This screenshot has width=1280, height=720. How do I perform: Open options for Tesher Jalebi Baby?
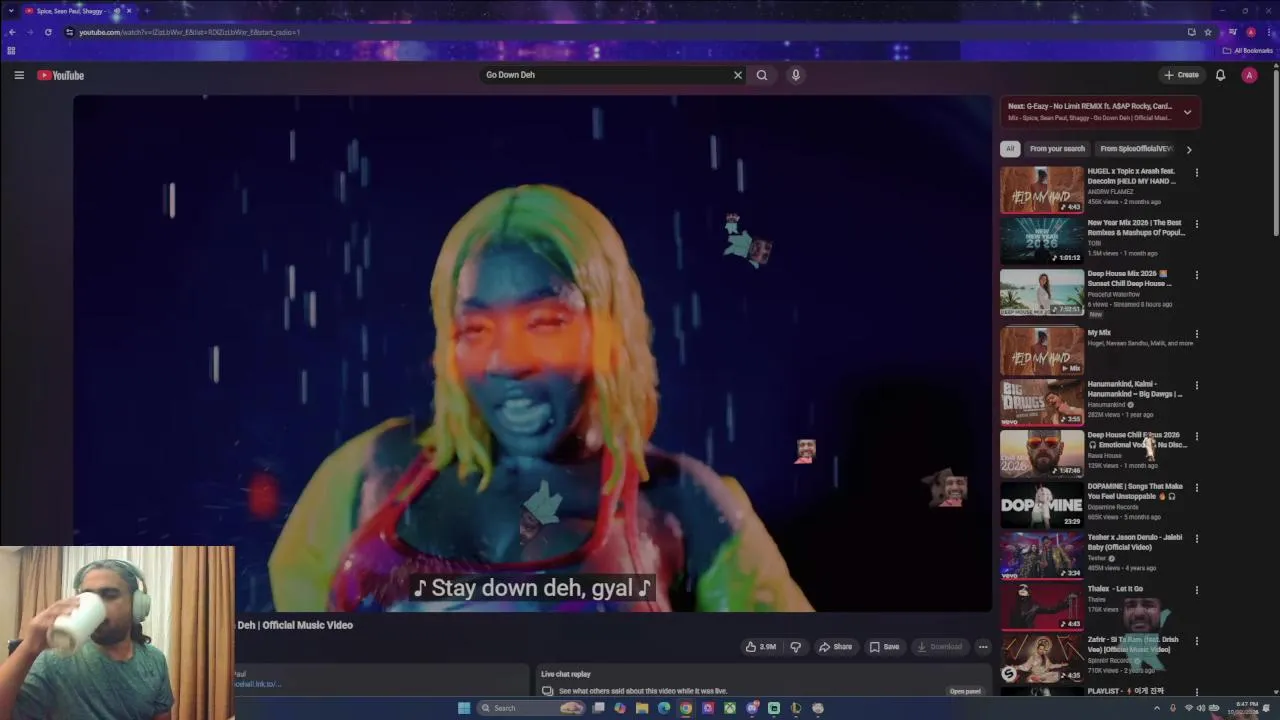pos(1196,539)
